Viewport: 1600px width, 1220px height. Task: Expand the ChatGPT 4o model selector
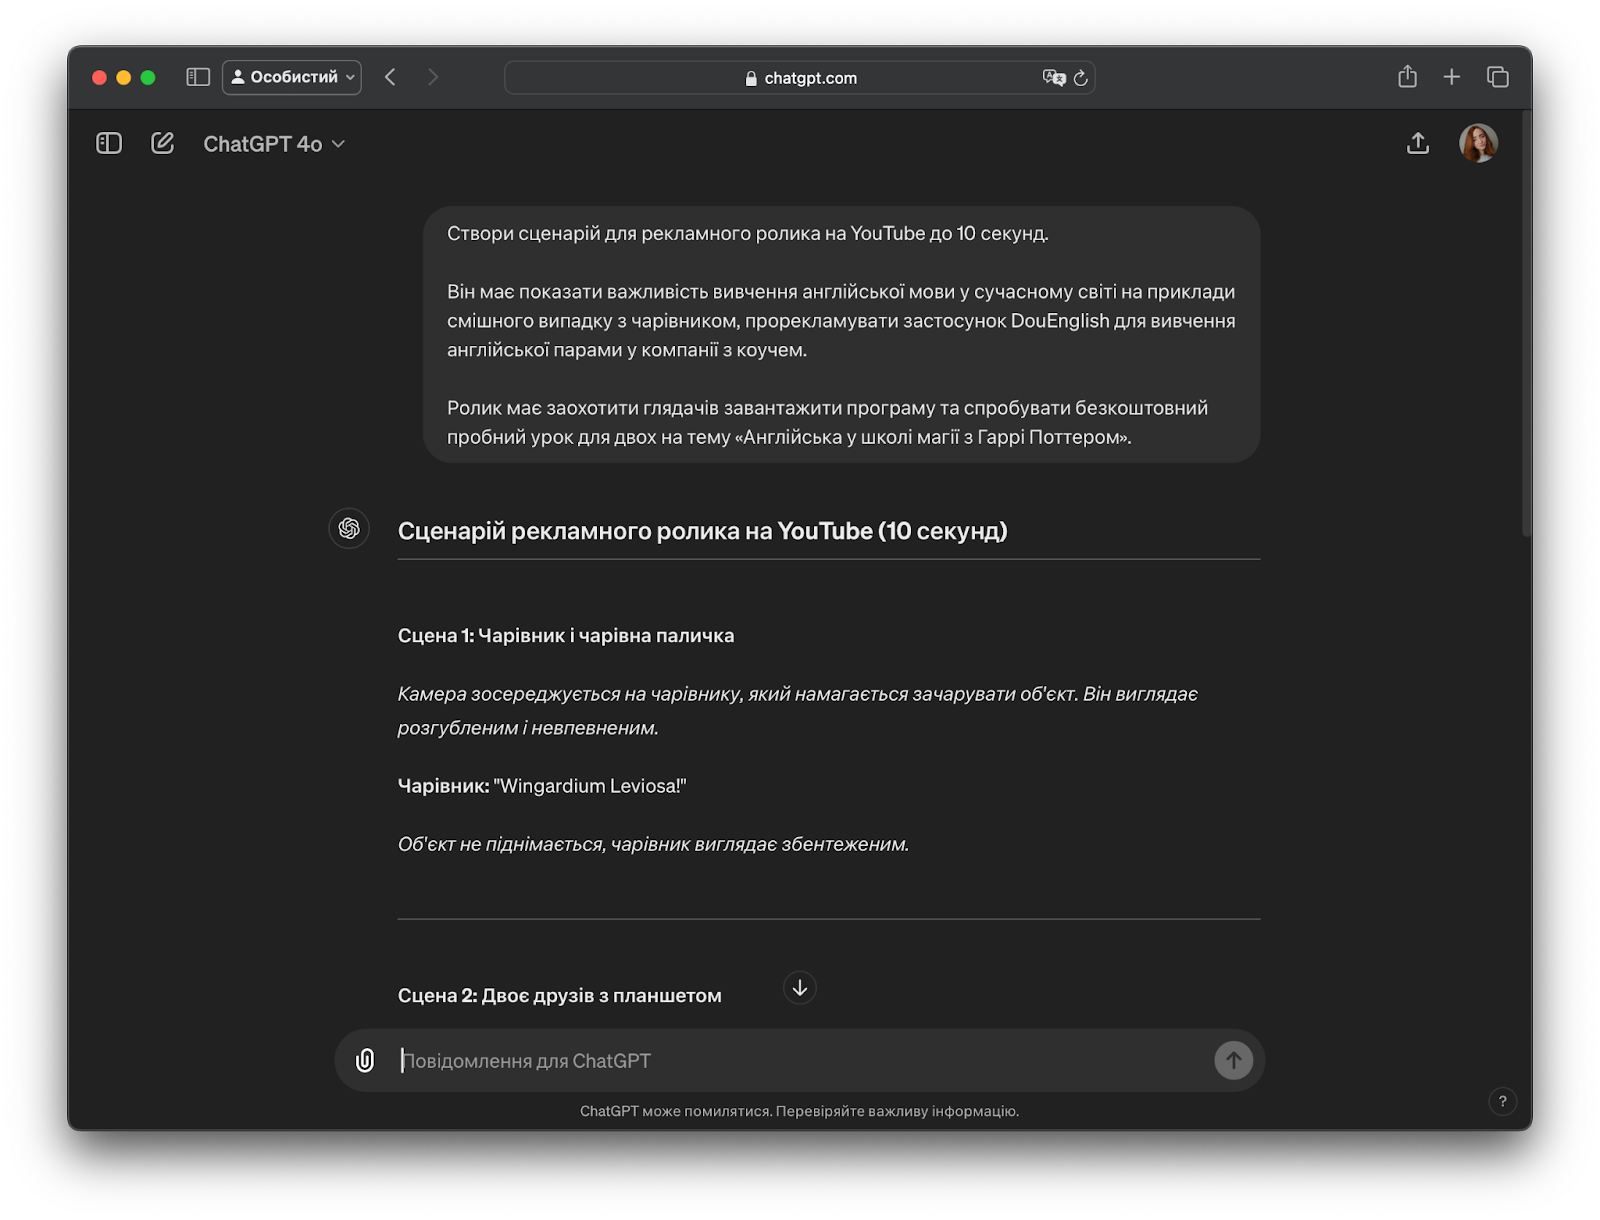[274, 144]
